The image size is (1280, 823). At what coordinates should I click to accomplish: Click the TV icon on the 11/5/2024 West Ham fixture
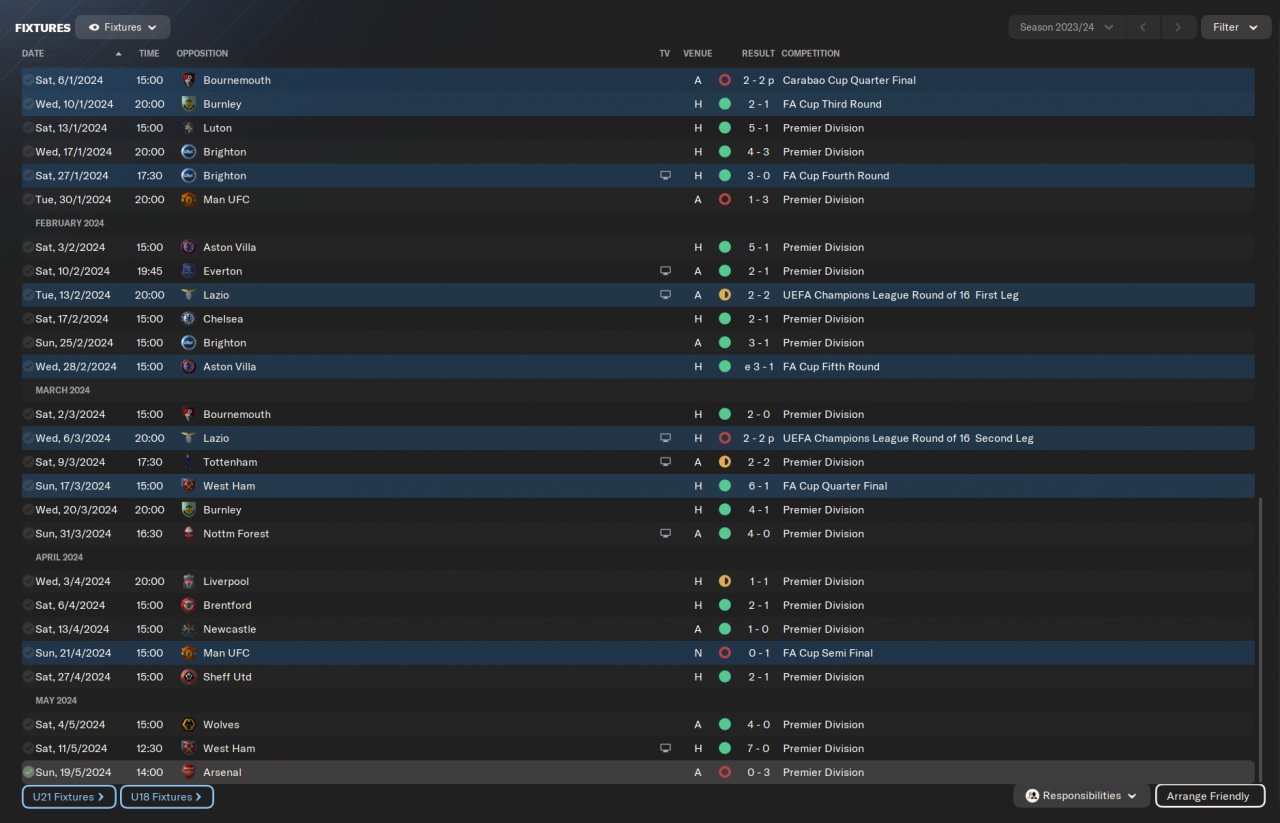pos(665,748)
